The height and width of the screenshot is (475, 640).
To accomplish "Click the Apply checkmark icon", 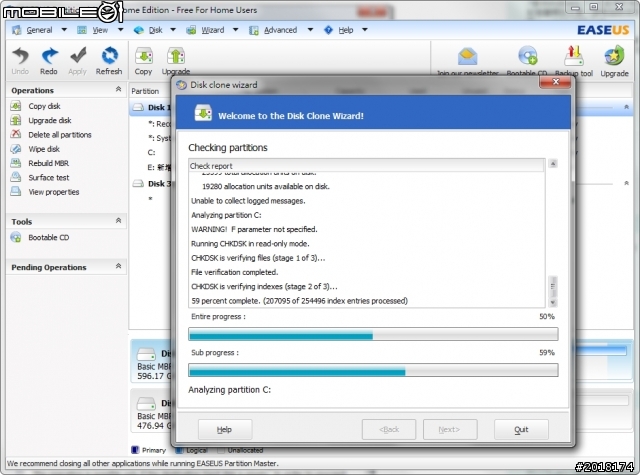I will tap(78, 56).
